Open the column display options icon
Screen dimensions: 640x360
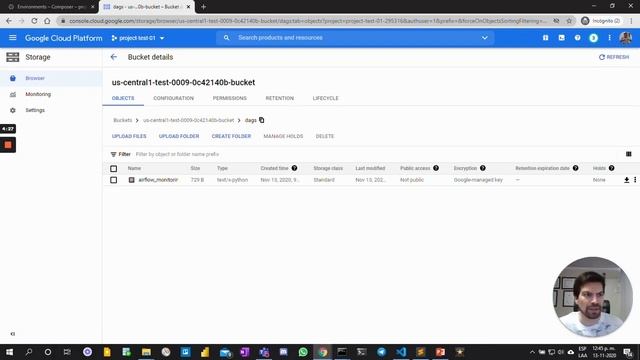(629, 154)
